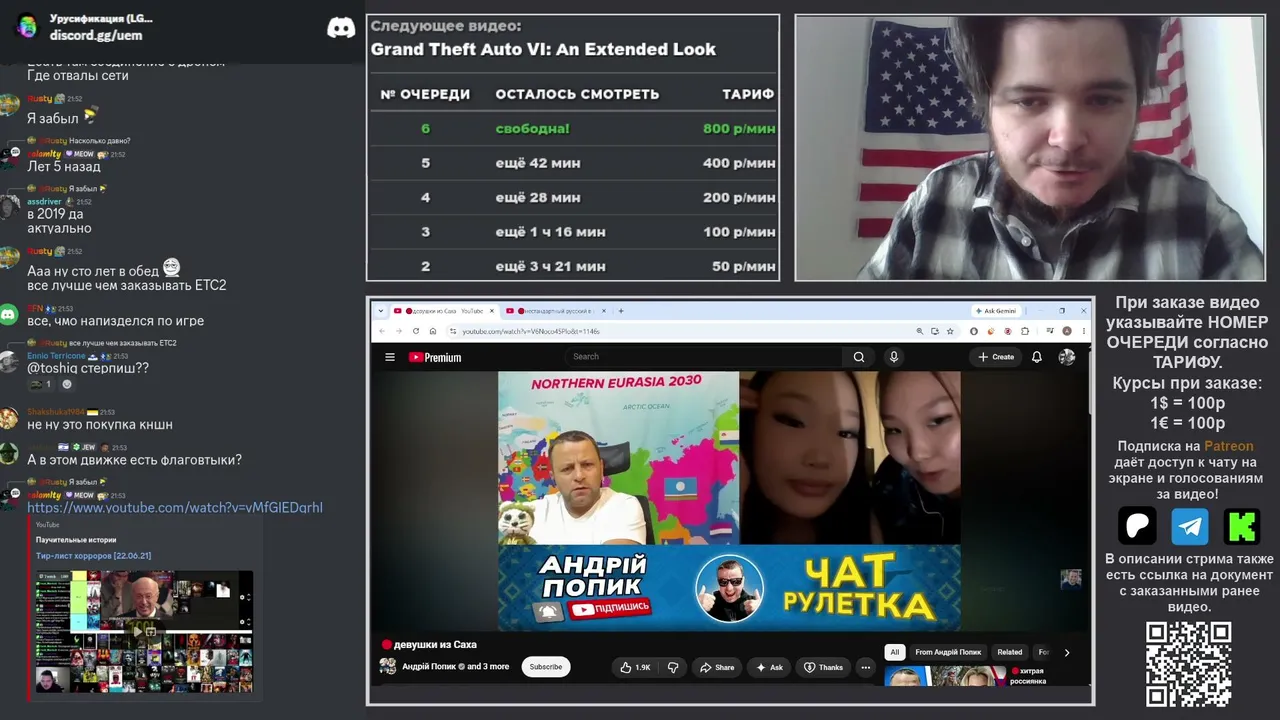Click the server avatar next to discord.gg/uem
Image resolution: width=1280 pixels, height=720 pixels.
tap(27, 27)
